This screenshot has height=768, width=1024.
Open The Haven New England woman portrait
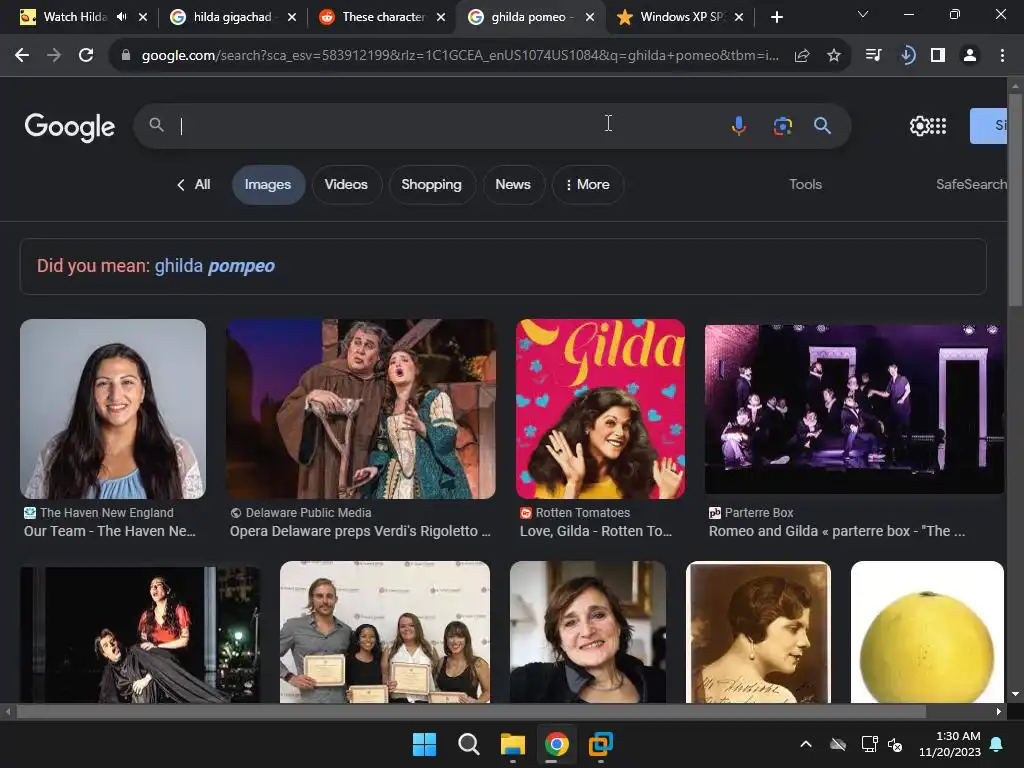pos(113,409)
